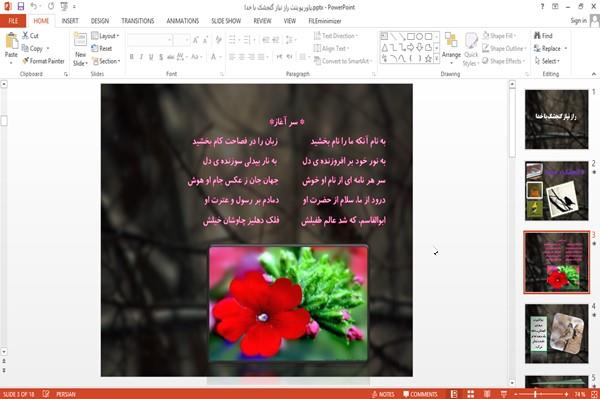Clear all formatting icon
Image resolution: width=600 pixels, height=399 pixels.
(218, 39)
